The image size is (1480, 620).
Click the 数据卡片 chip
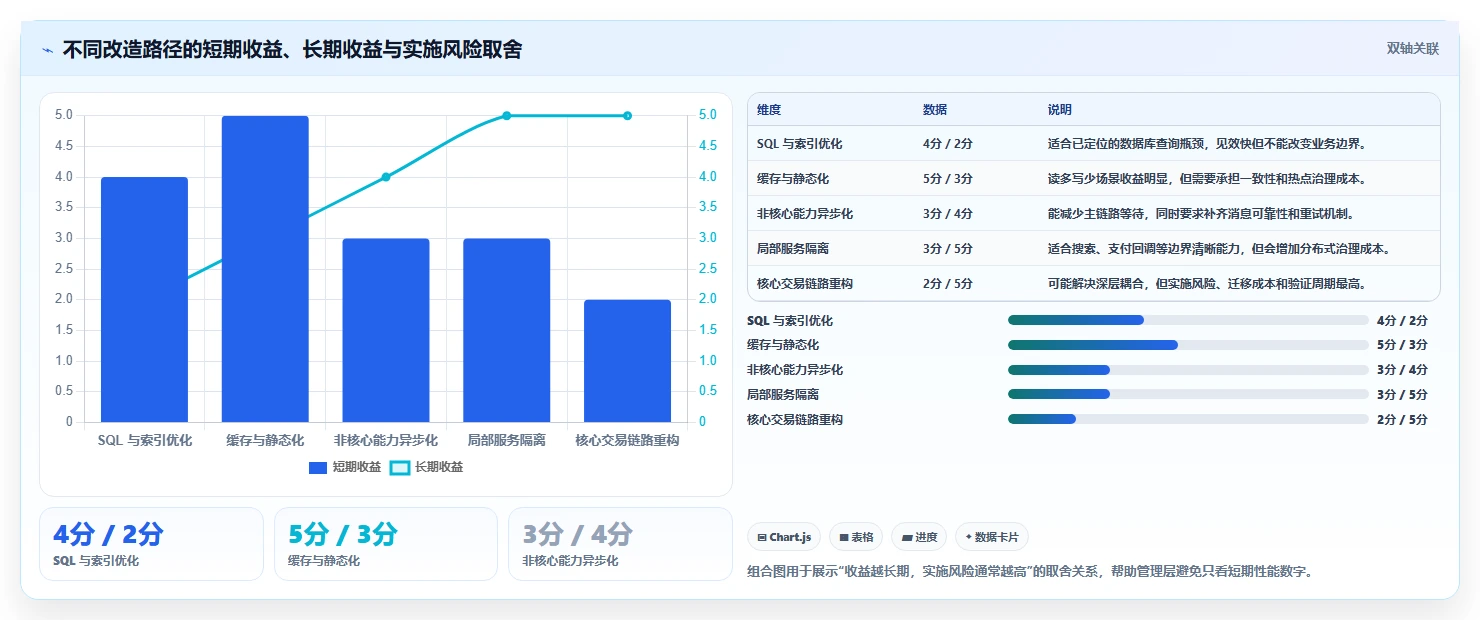992,537
